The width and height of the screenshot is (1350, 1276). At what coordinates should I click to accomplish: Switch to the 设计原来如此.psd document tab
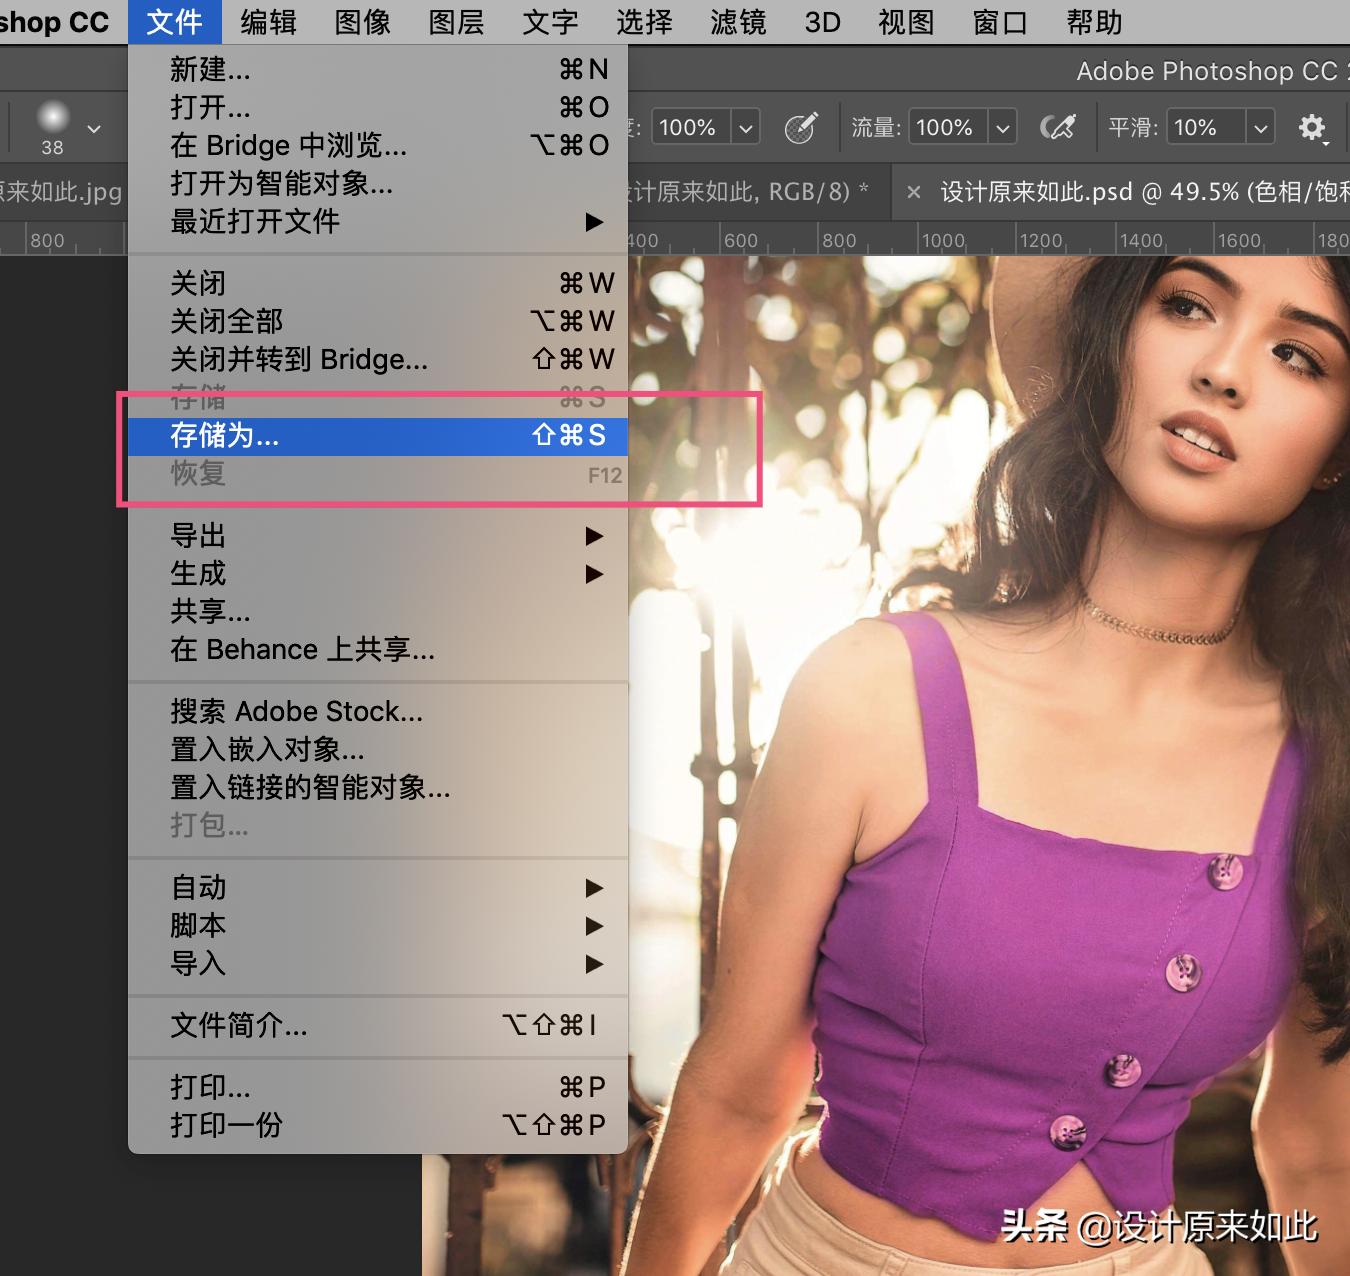click(1100, 192)
